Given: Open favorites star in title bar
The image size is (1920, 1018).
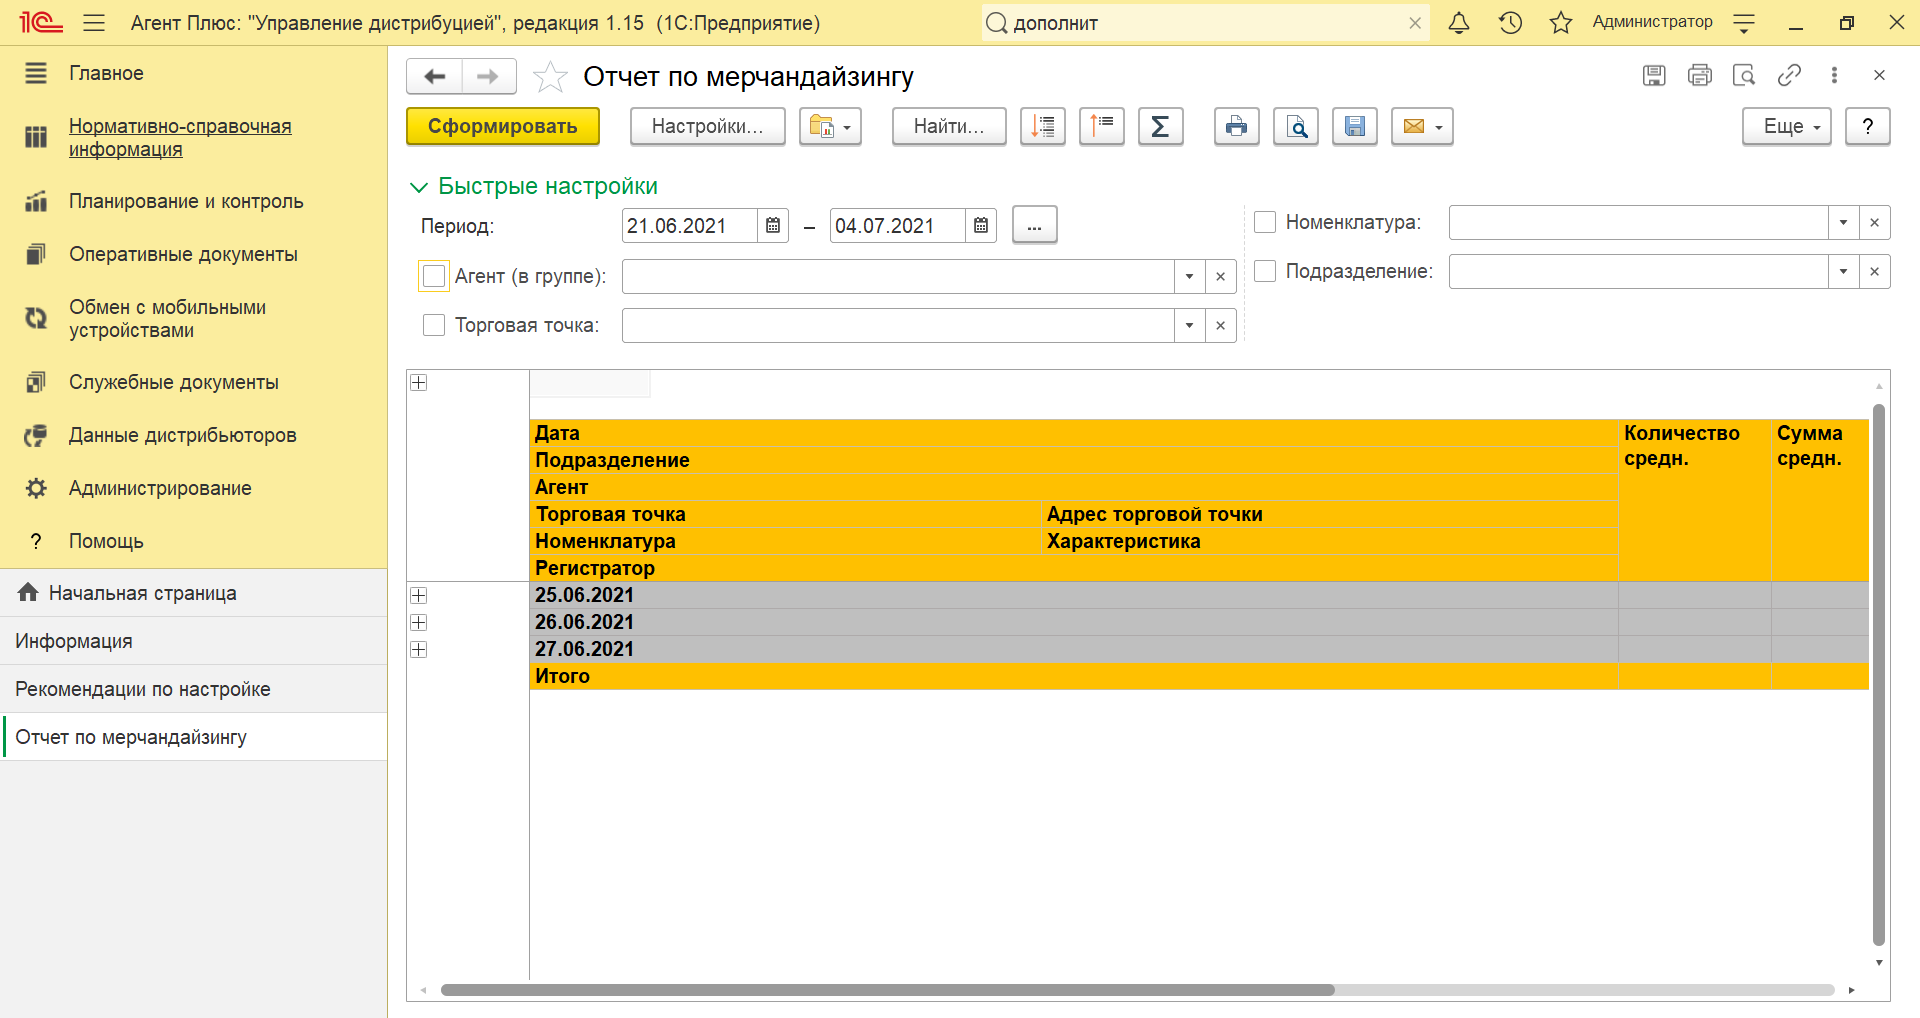Looking at the screenshot, I should pyautogui.click(x=1561, y=23).
